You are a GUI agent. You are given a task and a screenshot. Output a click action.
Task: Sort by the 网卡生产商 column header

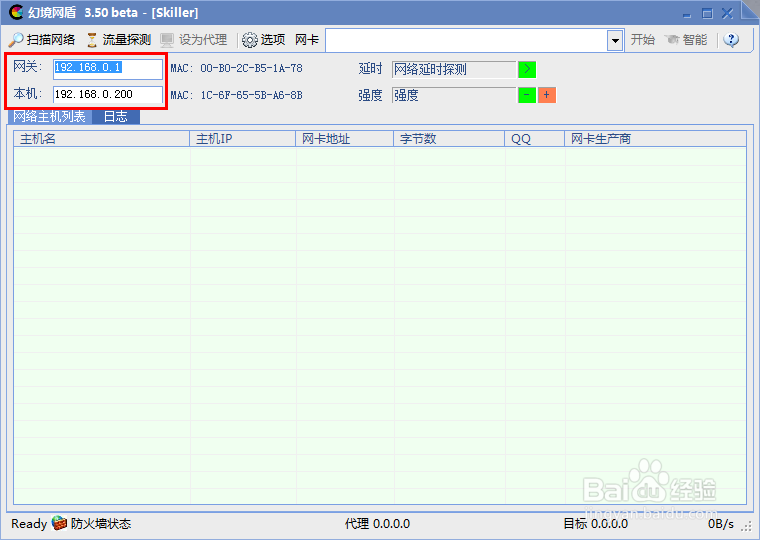[655, 139]
